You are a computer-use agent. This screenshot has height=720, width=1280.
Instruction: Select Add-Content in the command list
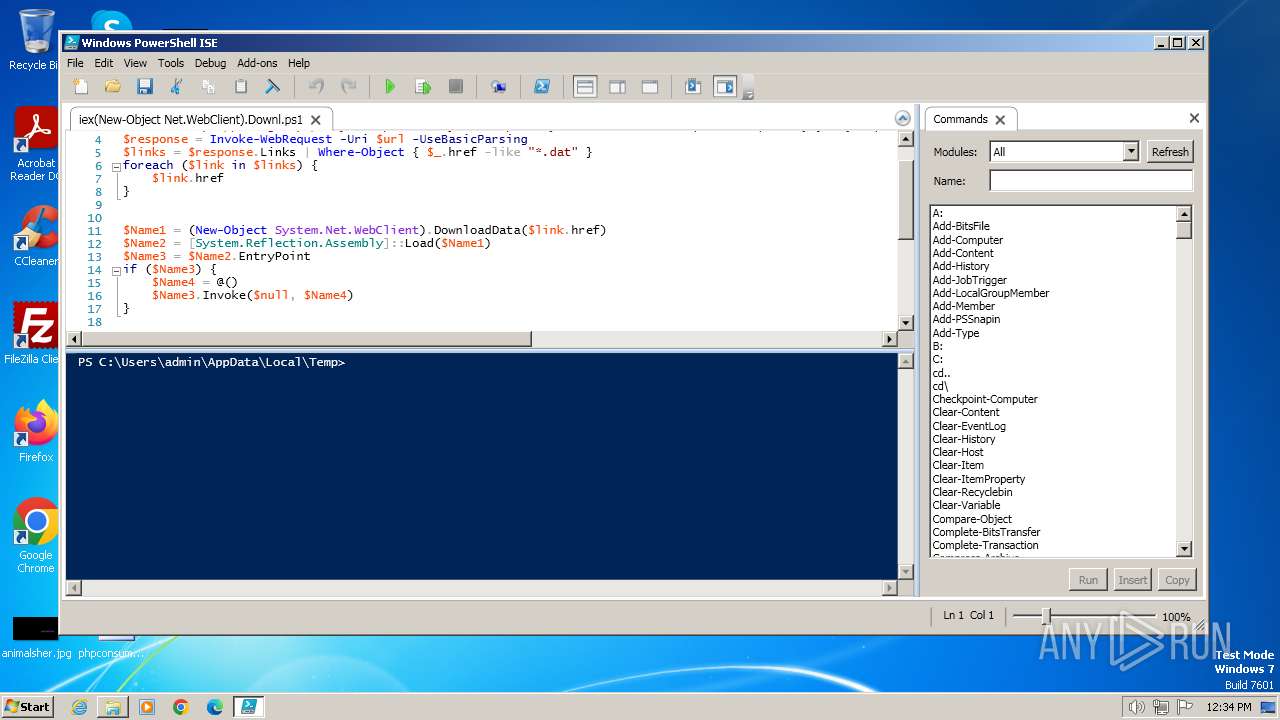pos(963,253)
